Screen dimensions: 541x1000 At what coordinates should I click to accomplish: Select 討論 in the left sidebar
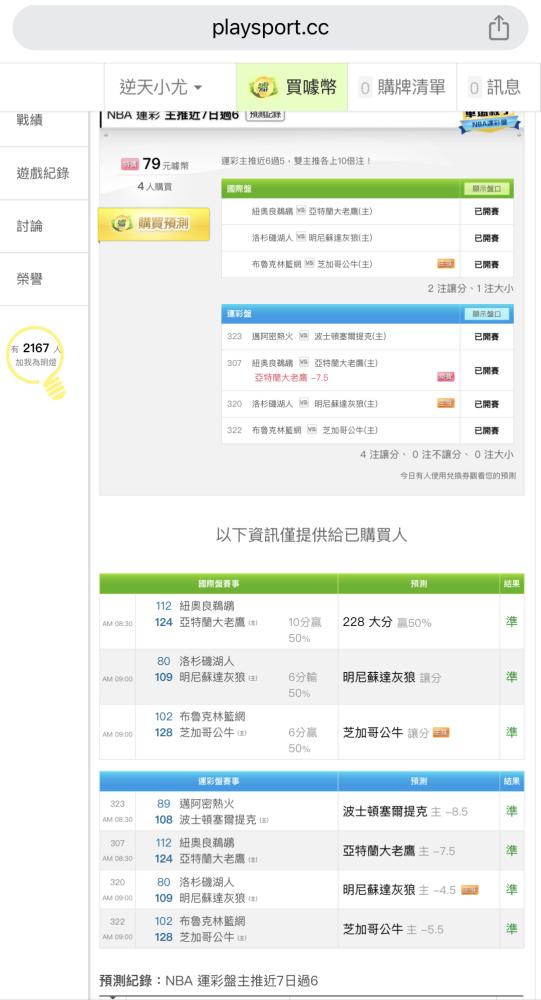coord(30,226)
